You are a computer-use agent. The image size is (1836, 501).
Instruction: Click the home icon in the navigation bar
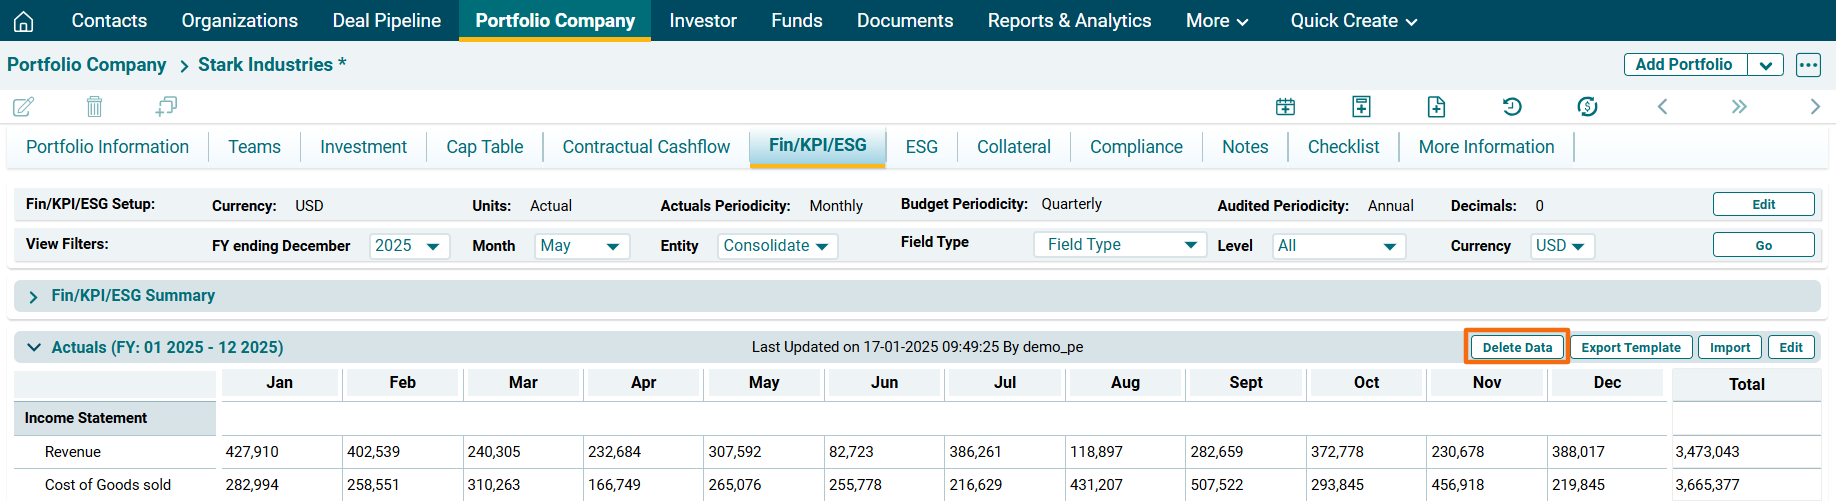(24, 21)
